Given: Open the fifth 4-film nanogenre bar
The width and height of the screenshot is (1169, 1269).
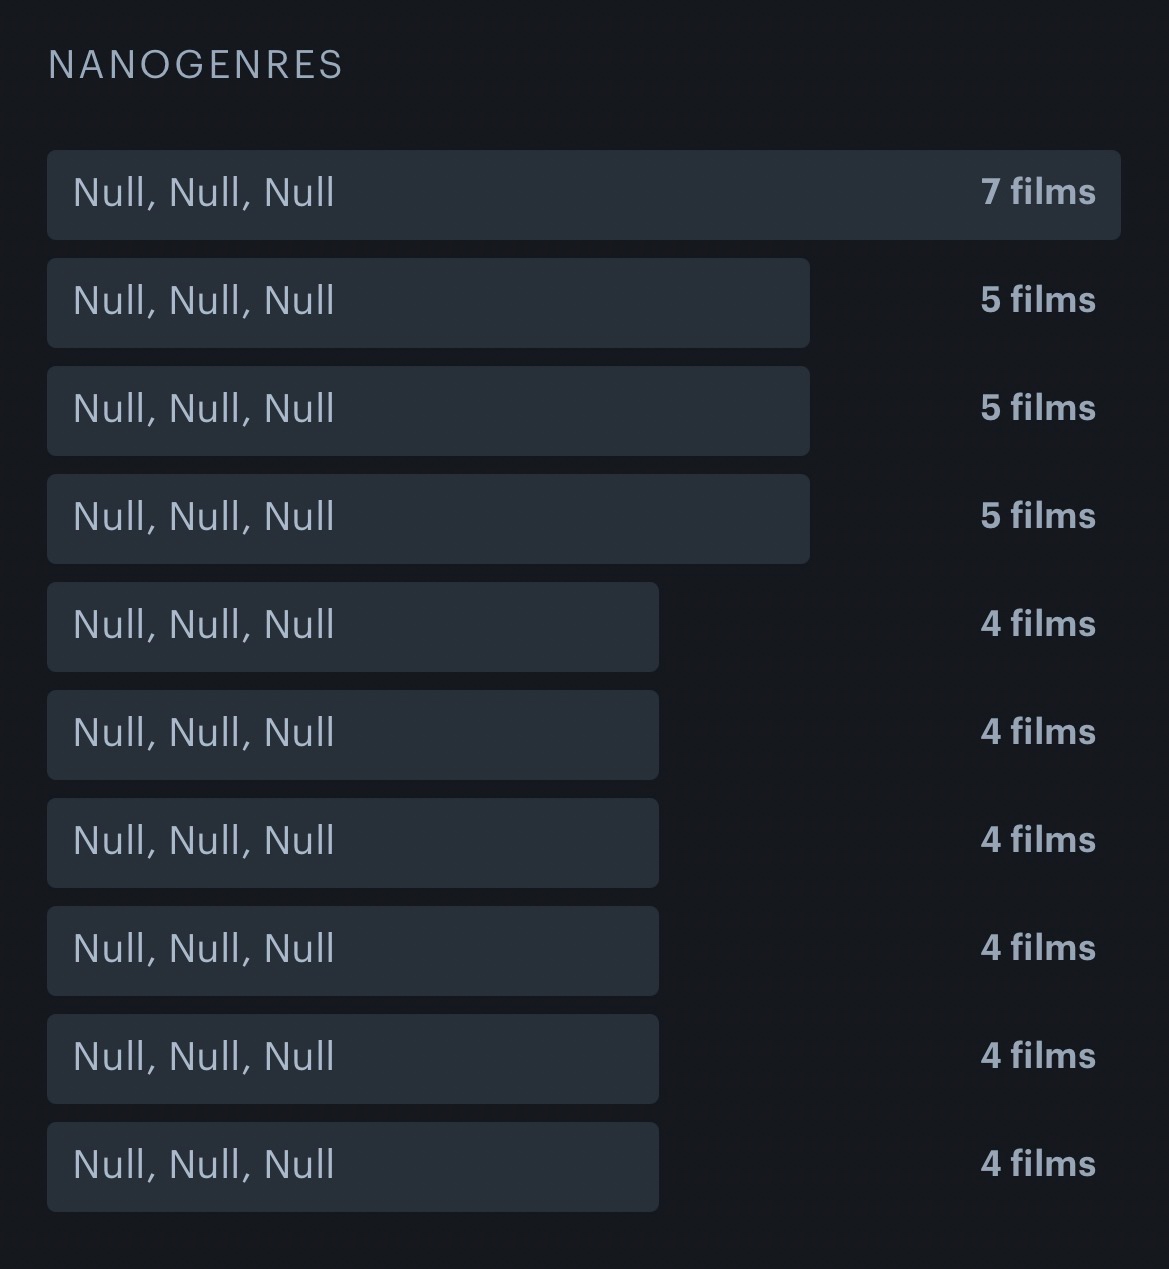Looking at the screenshot, I should pyautogui.click(x=352, y=1059).
